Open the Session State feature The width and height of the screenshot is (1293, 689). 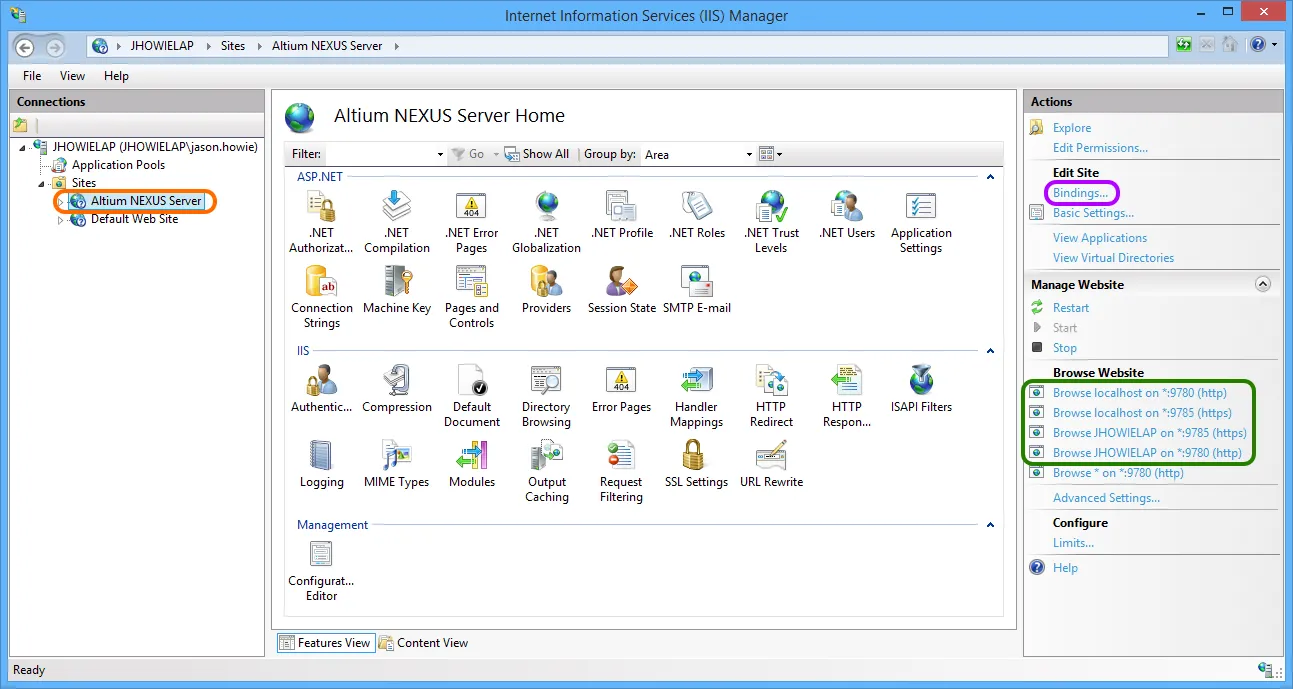tap(621, 290)
